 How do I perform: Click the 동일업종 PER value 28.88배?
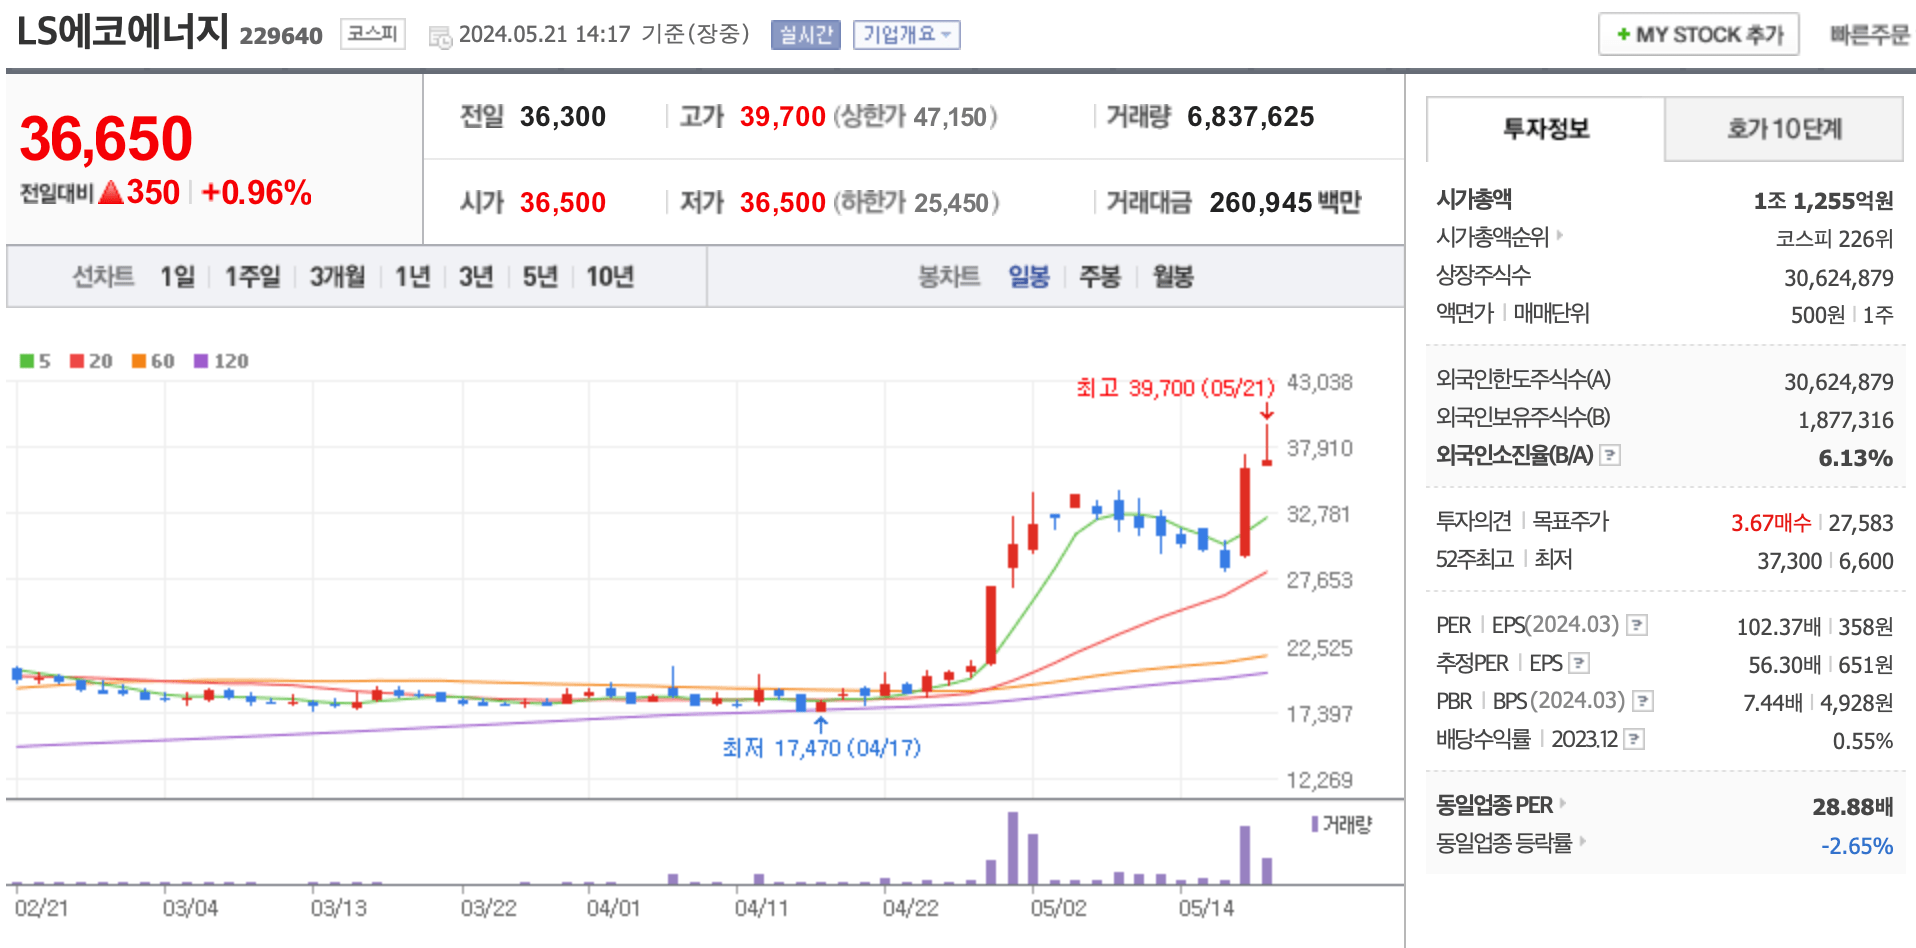click(x=1853, y=807)
